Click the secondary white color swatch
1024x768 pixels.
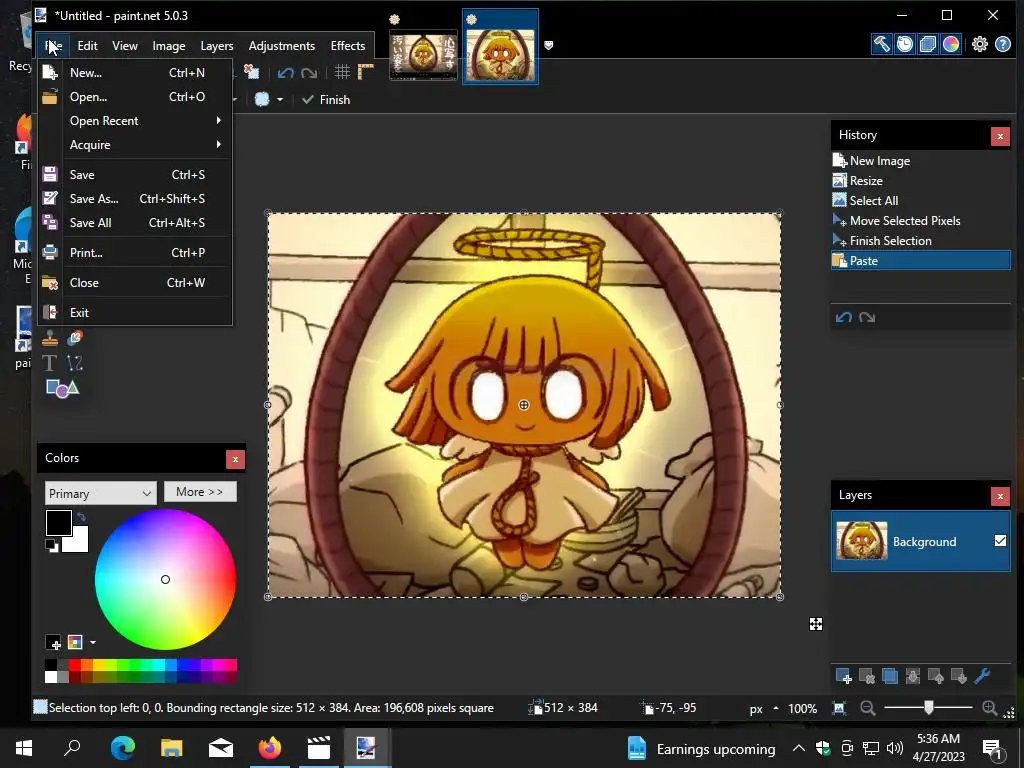pyautogui.click(x=78, y=541)
